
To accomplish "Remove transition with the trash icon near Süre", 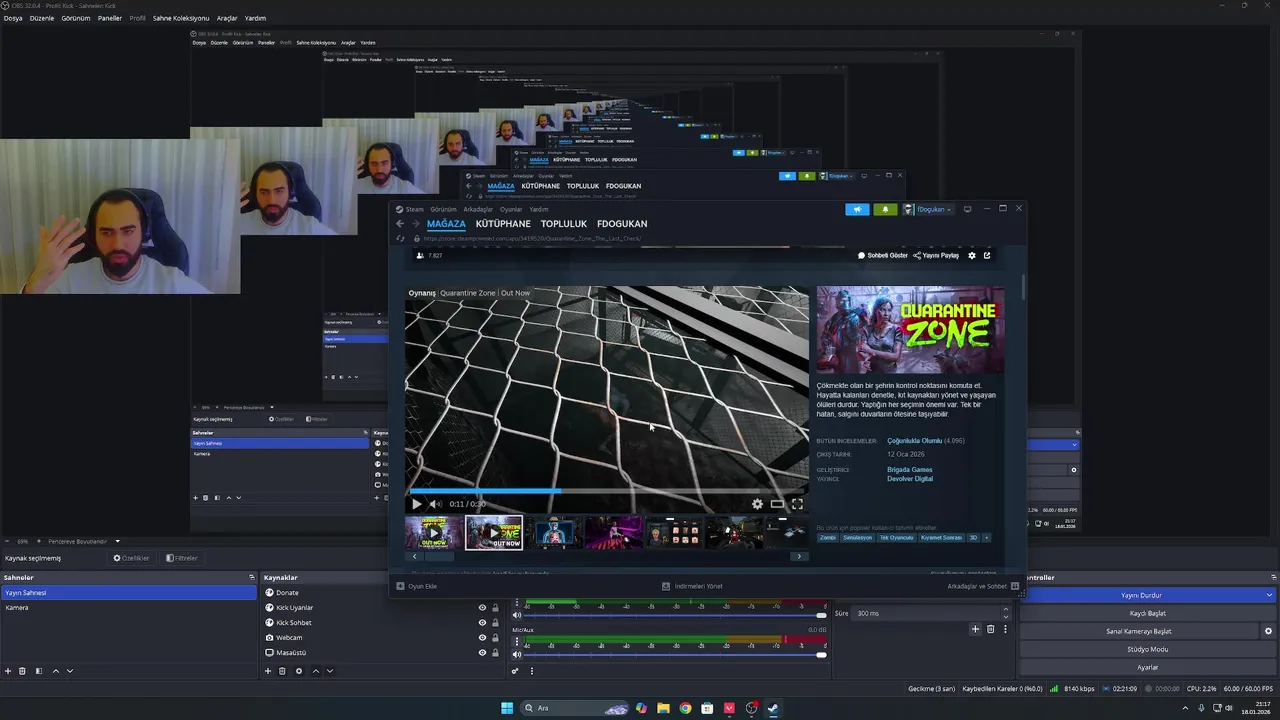I will 991,629.
